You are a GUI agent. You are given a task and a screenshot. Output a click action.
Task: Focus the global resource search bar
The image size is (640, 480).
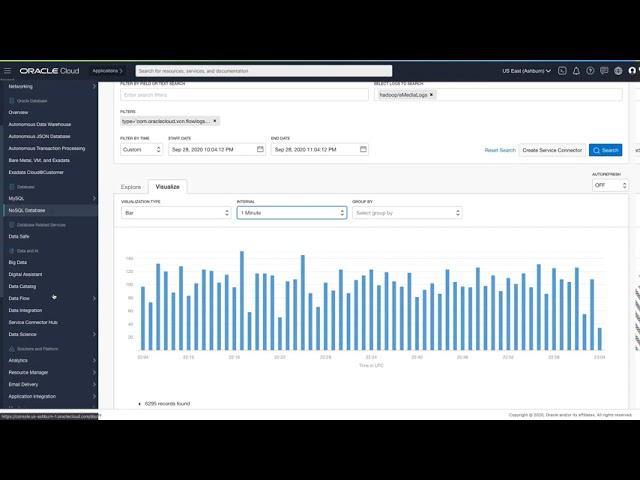(264, 71)
